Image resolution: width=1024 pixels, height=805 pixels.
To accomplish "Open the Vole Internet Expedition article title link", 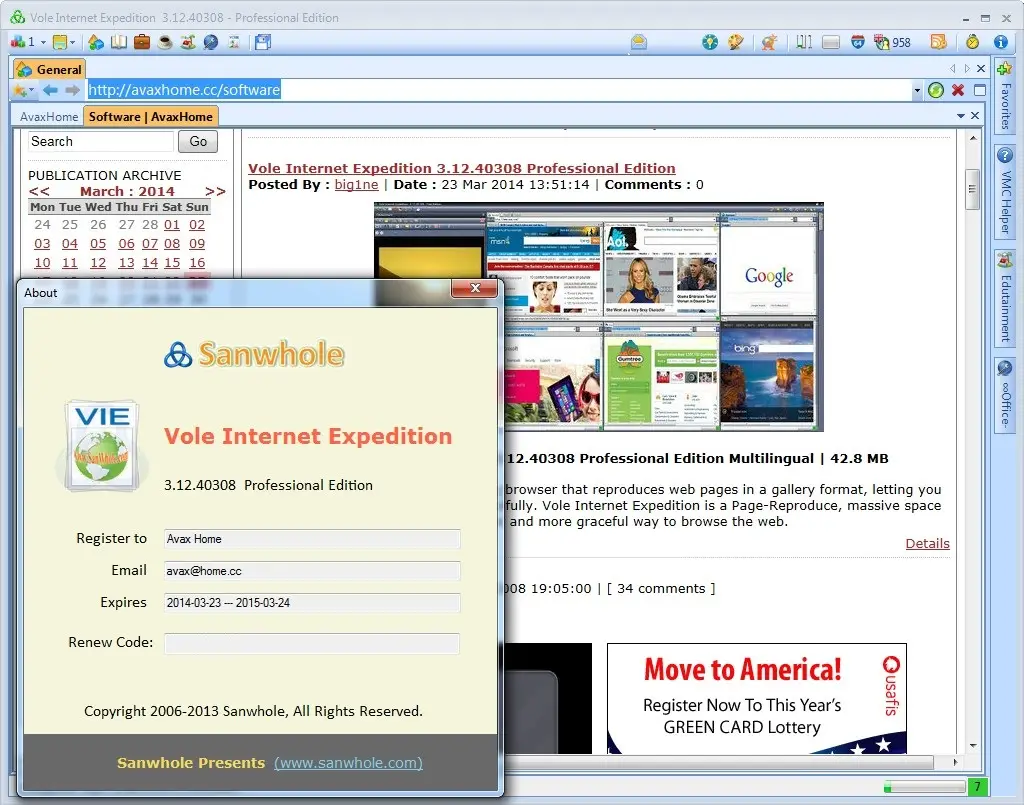I will 462,168.
